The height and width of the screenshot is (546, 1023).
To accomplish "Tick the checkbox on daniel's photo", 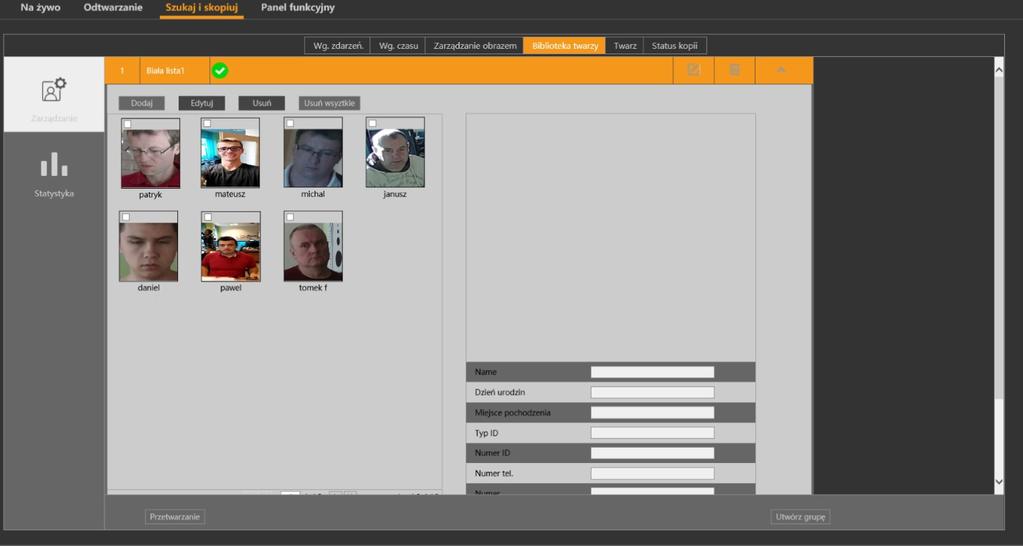I will click(125, 217).
